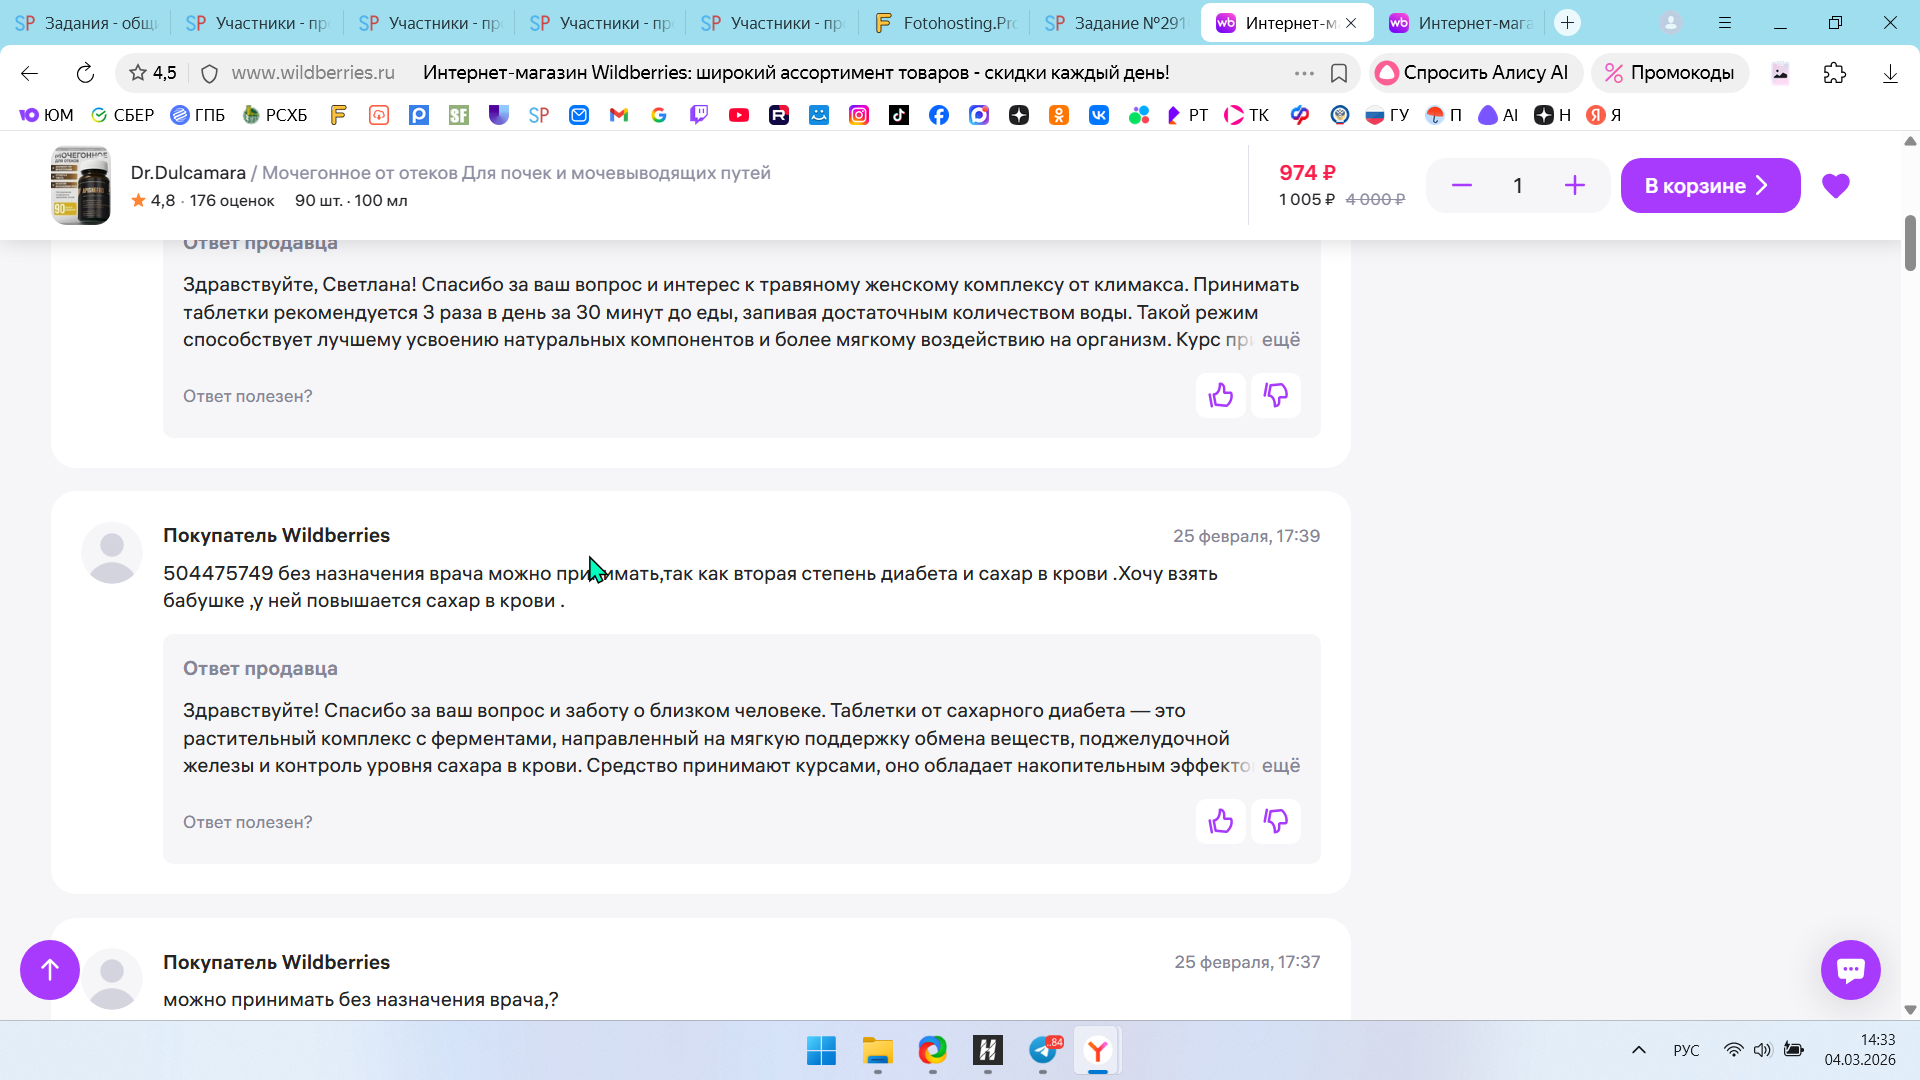Viewport: 1920px width, 1080px height.
Task: Open the 'Промокоды' promo codes button
Action: tap(1669, 73)
